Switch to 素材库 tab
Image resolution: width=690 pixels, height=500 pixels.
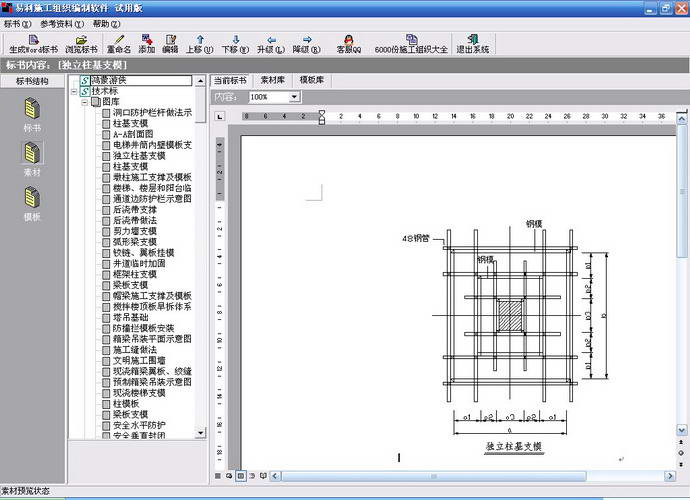tap(272, 80)
